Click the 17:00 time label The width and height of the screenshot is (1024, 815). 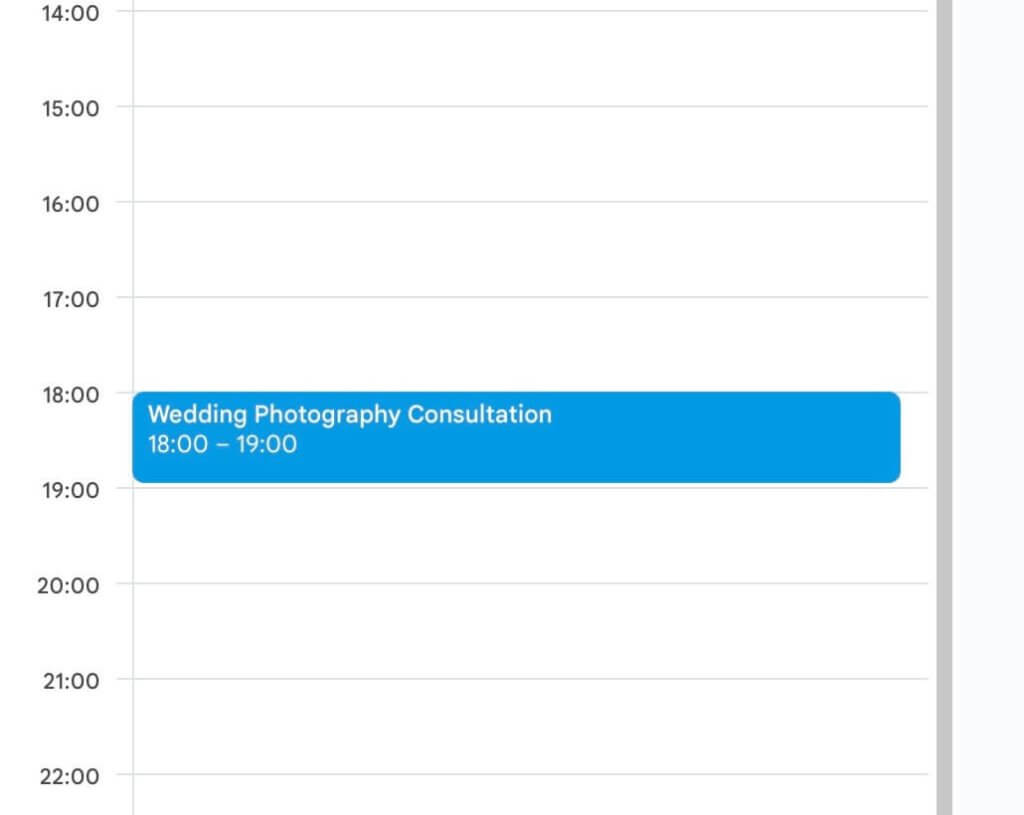[70, 299]
